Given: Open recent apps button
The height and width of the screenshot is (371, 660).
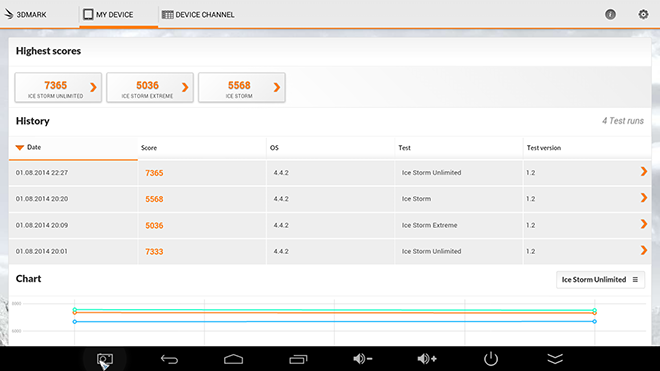Looking at the screenshot, I should coord(298,359).
